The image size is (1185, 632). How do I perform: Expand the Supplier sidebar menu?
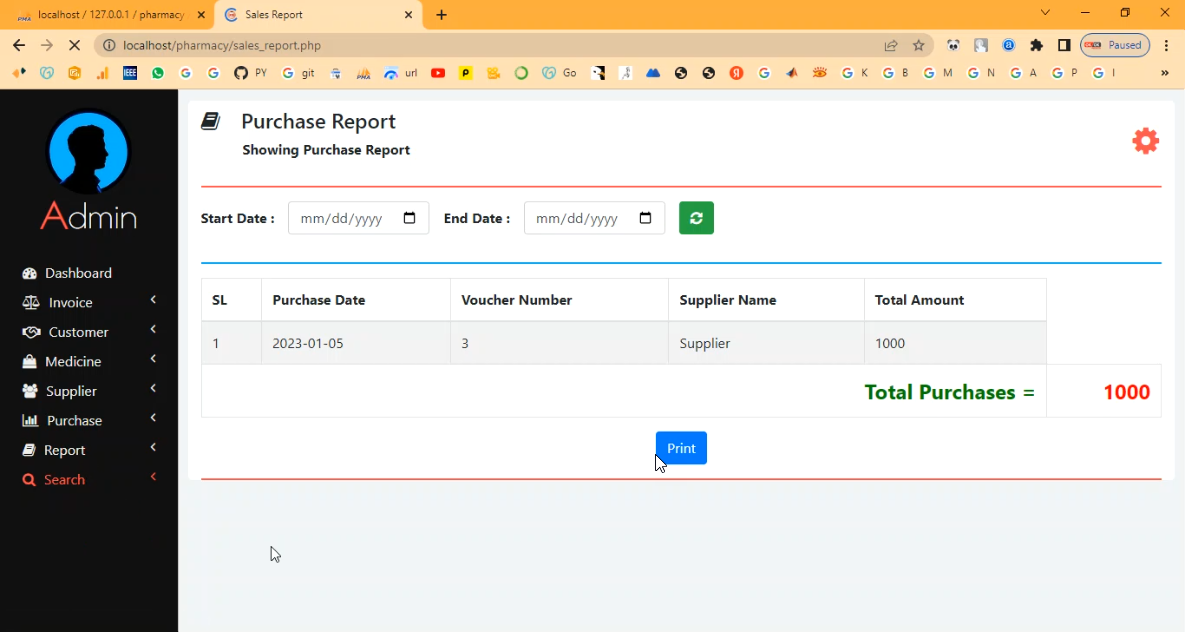click(71, 391)
